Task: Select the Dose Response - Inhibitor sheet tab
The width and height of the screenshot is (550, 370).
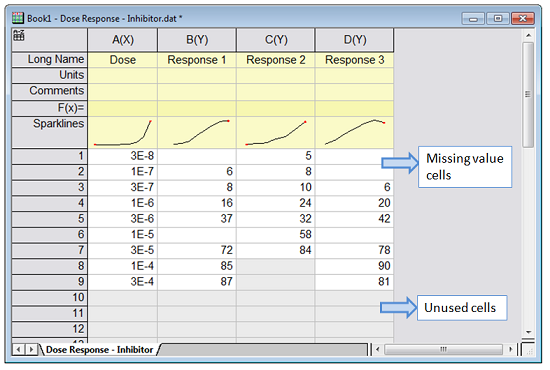Action: click(100, 350)
